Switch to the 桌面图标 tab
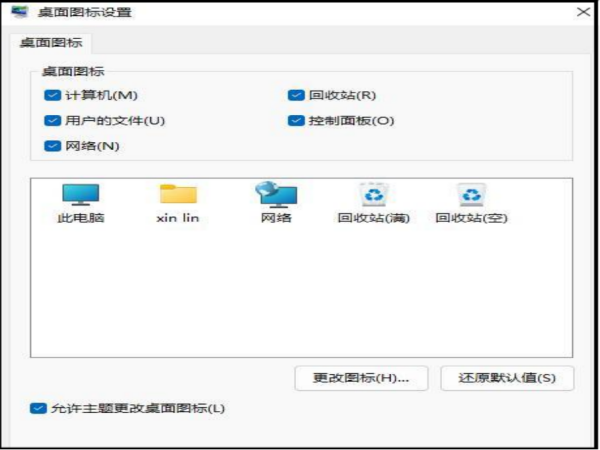The height and width of the screenshot is (450, 600). tap(51, 42)
